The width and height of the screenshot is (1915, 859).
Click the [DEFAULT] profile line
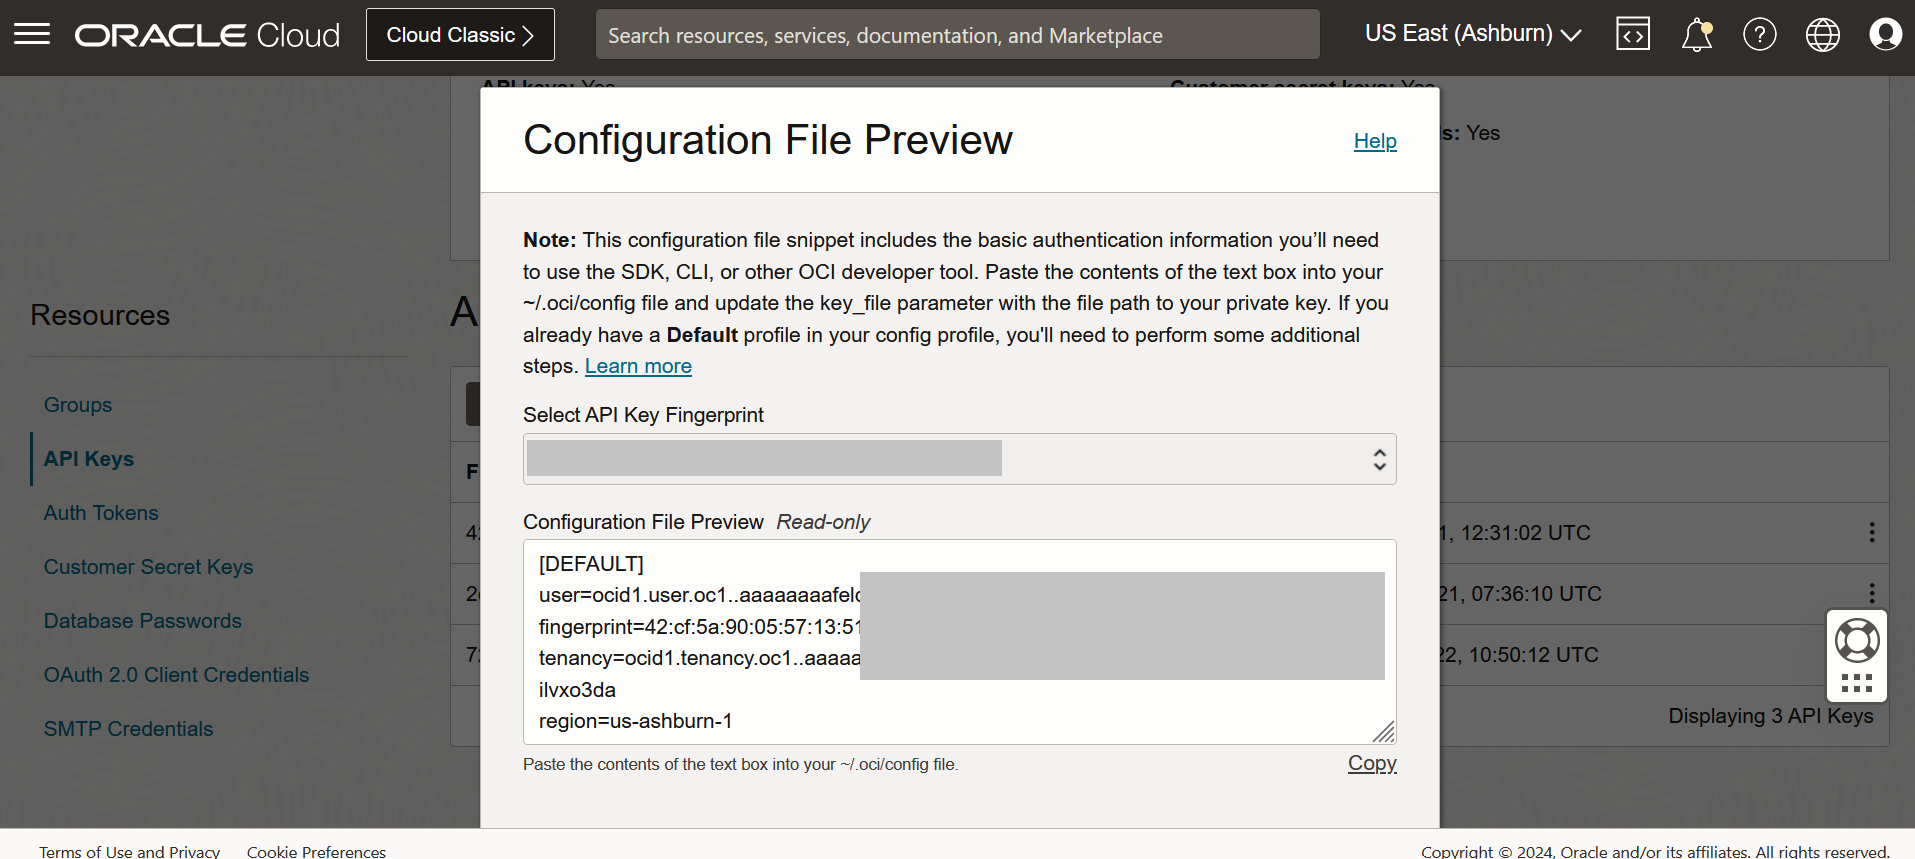(x=591, y=564)
